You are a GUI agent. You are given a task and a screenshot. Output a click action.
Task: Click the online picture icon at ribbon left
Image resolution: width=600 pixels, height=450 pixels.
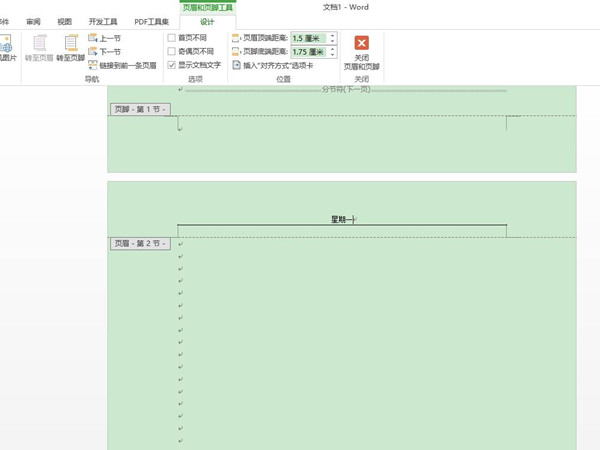tap(5, 45)
